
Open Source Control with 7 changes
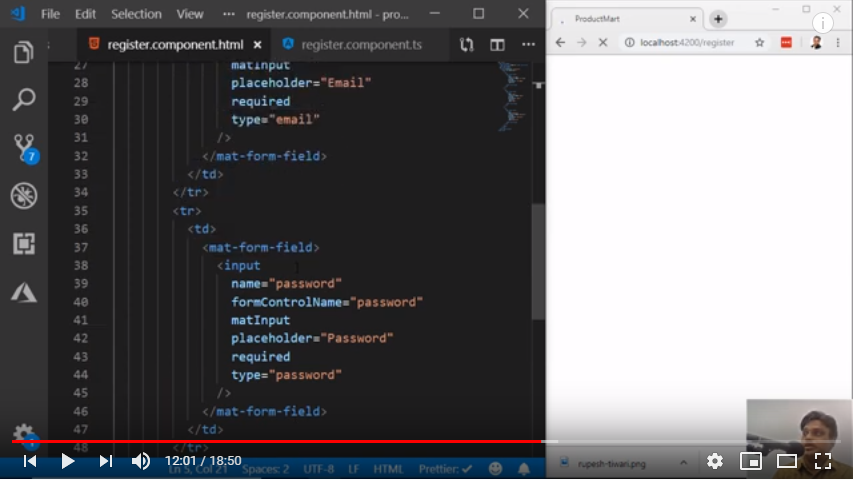pos(24,147)
